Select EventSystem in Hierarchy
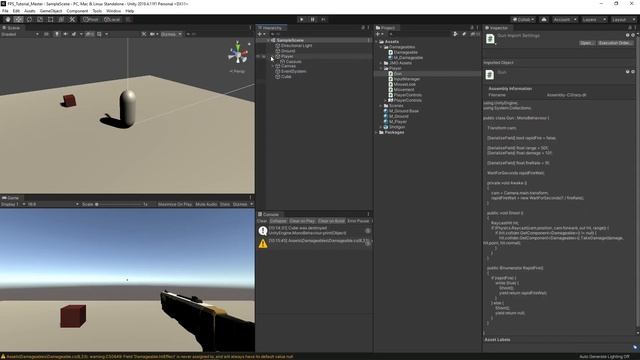Image resolution: width=640 pixels, height=360 pixels. coord(293,71)
